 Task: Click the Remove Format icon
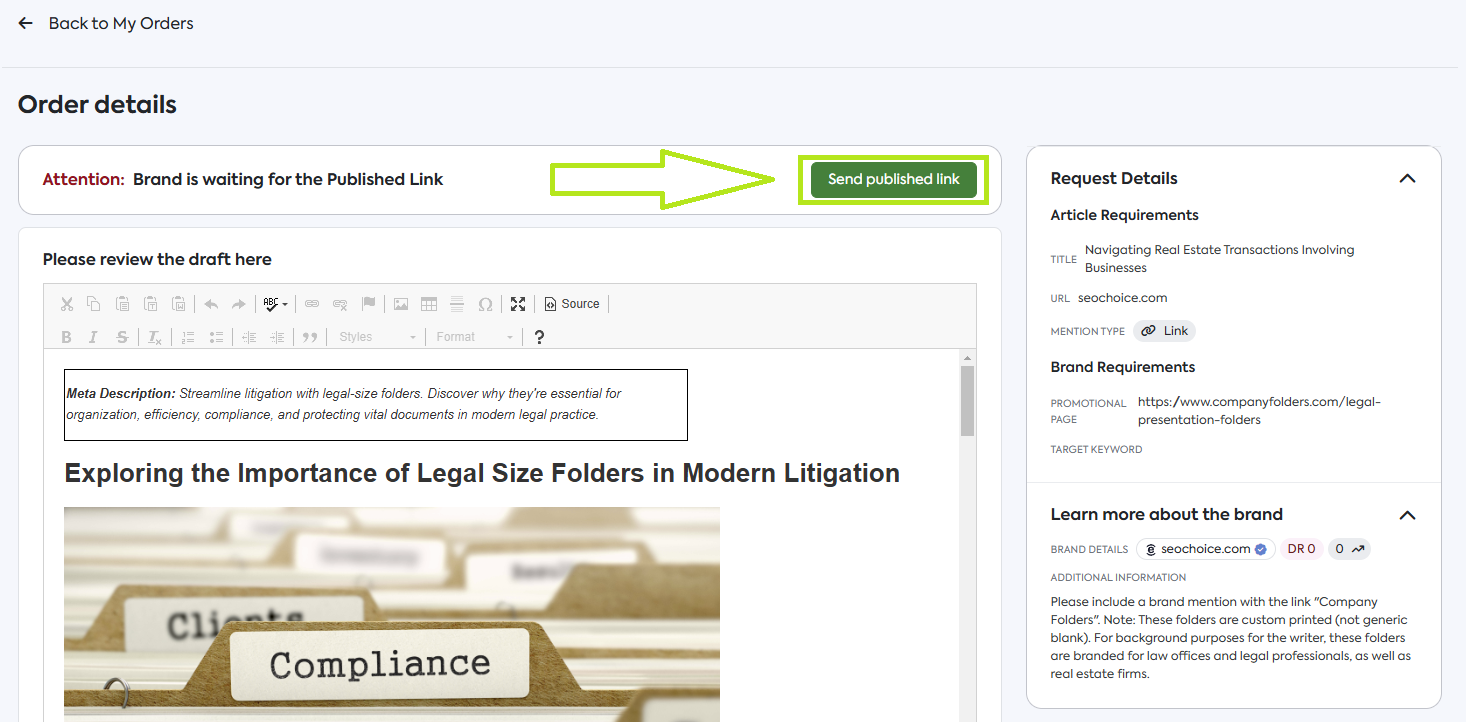pos(155,337)
